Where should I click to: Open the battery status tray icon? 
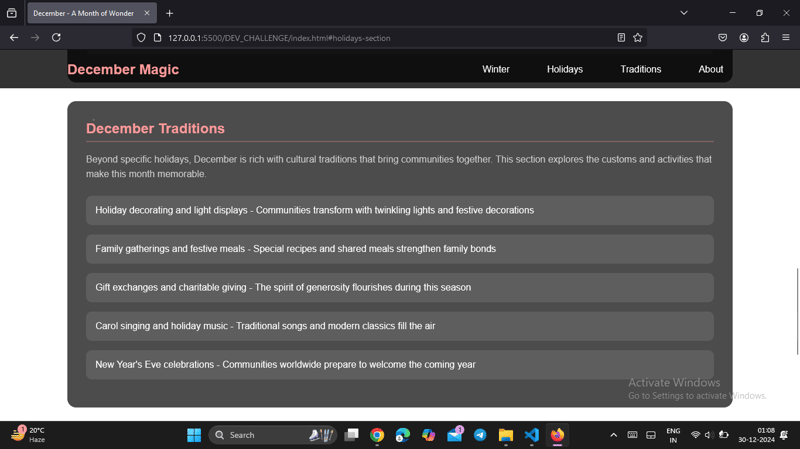coord(723,435)
